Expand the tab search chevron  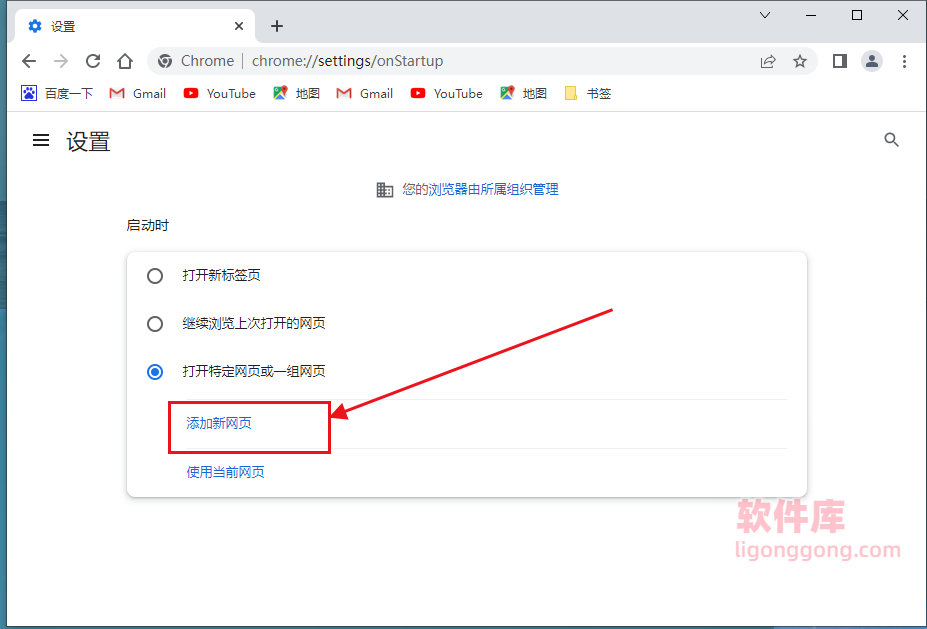(765, 15)
